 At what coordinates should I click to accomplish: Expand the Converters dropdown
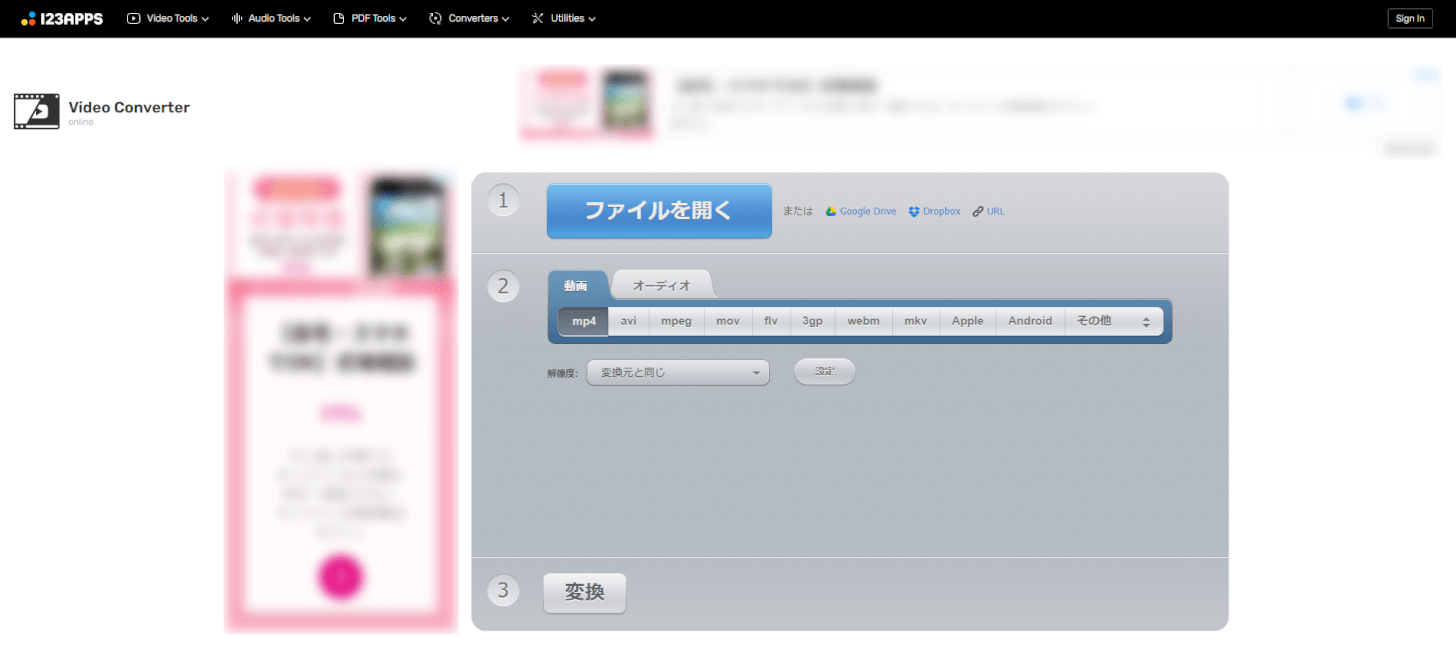(x=469, y=18)
